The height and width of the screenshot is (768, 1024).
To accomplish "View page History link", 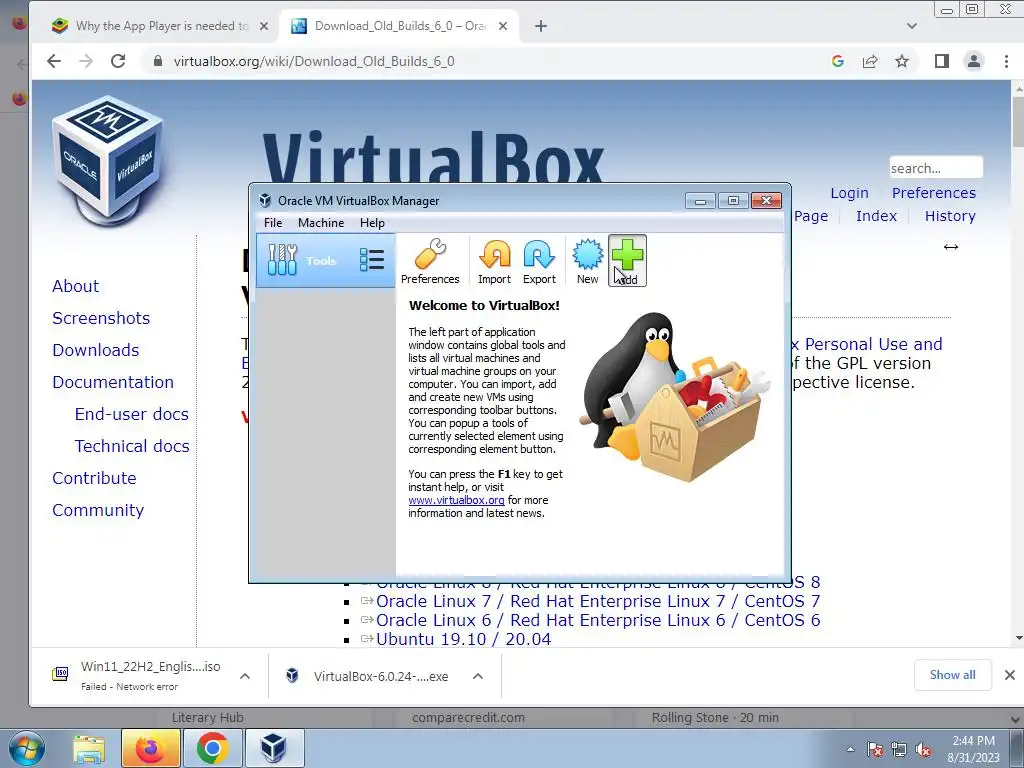I will pos(950,216).
